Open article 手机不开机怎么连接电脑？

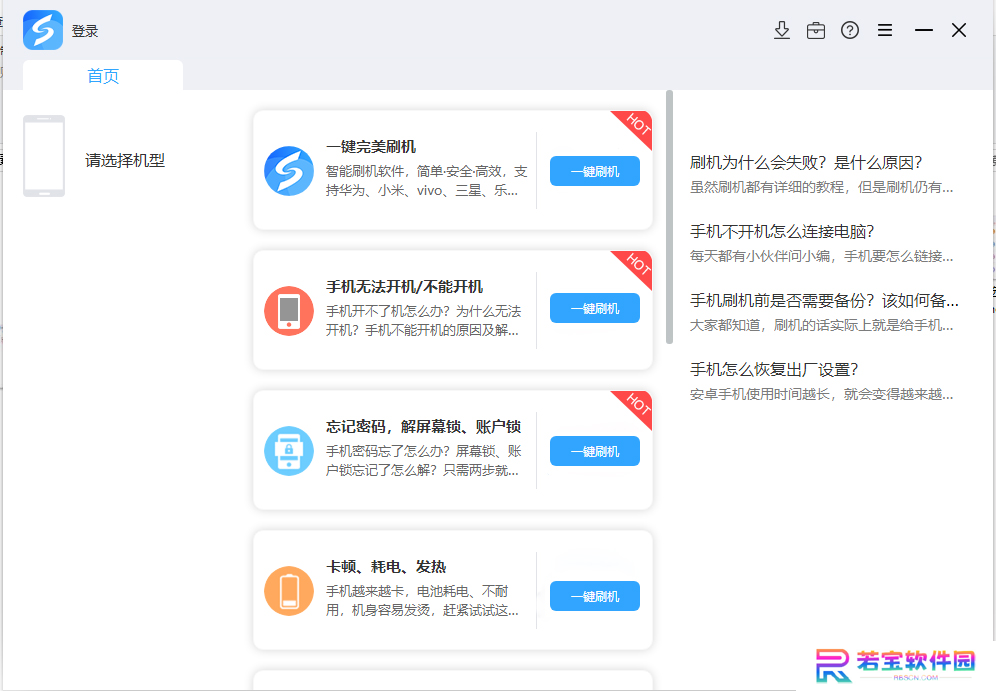click(x=782, y=231)
